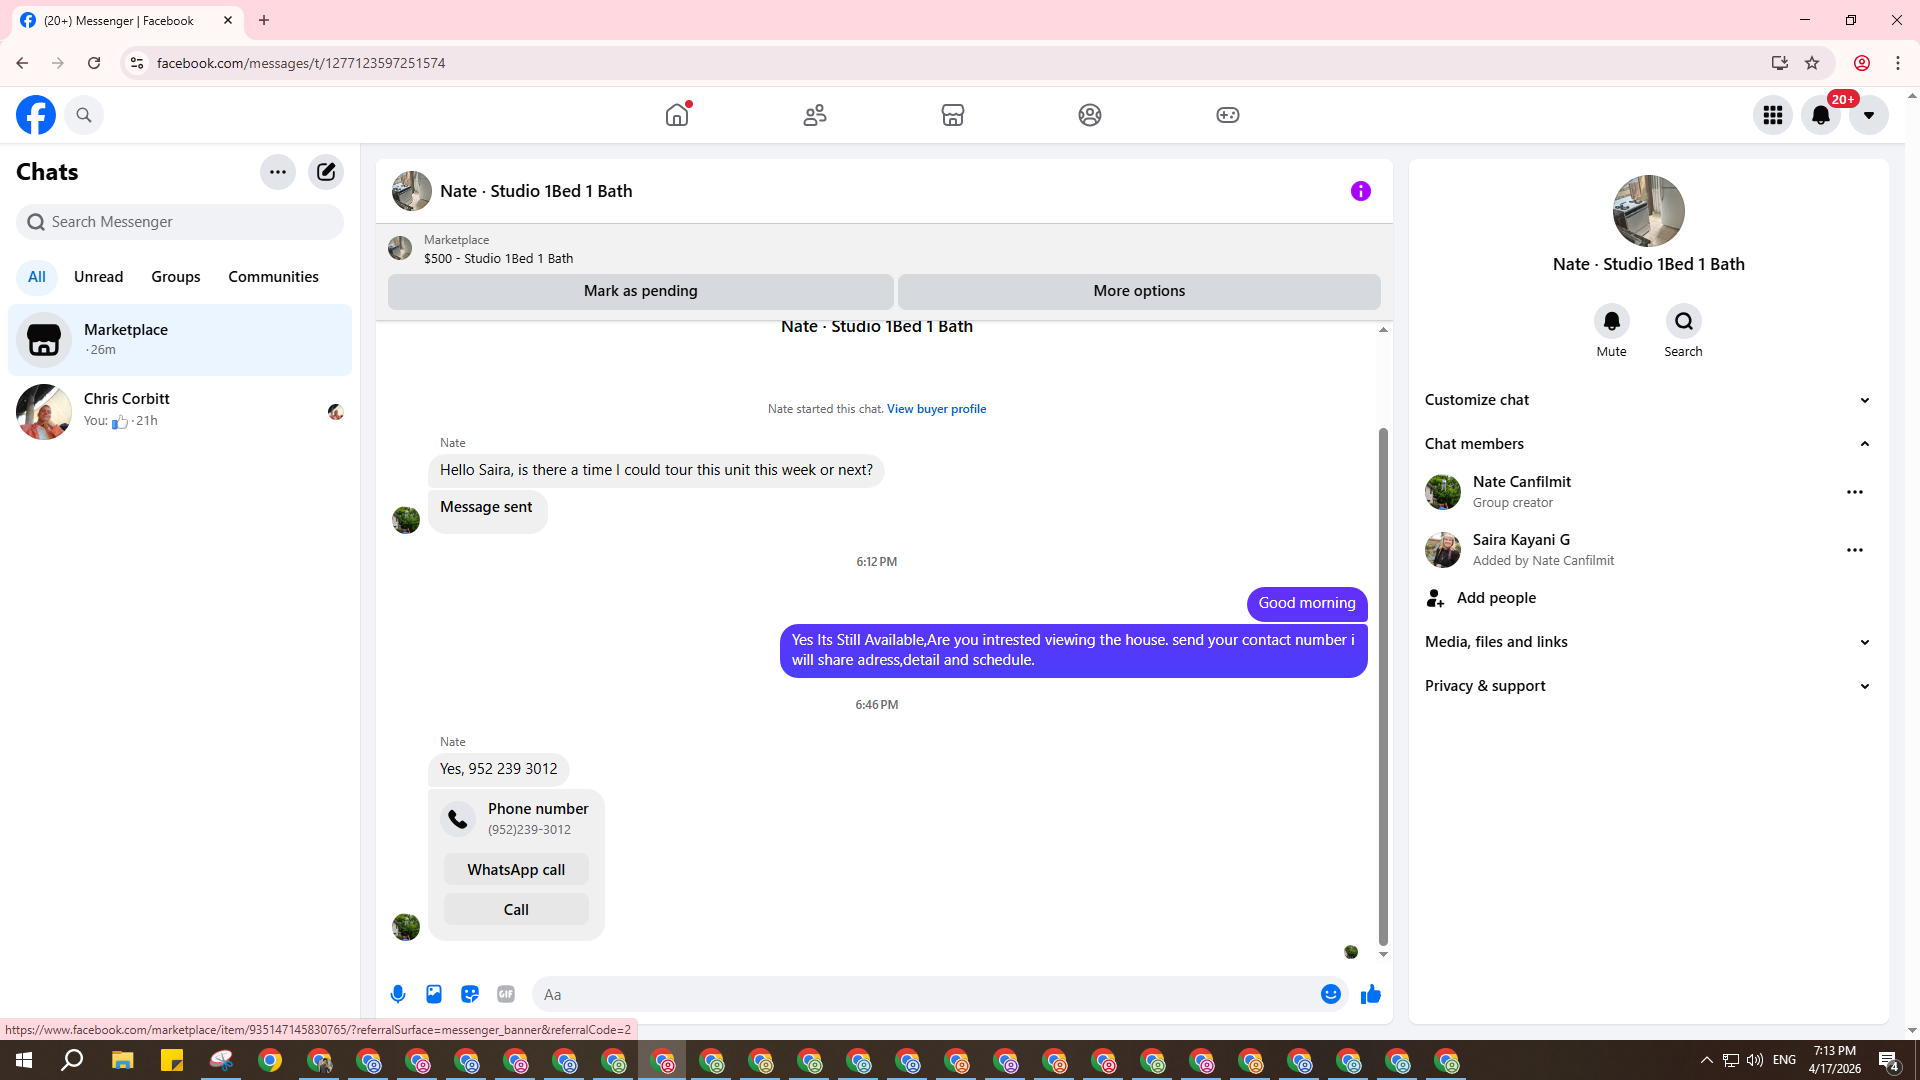Send a thumbs-up like
The image size is (1920, 1080).
click(x=1371, y=994)
